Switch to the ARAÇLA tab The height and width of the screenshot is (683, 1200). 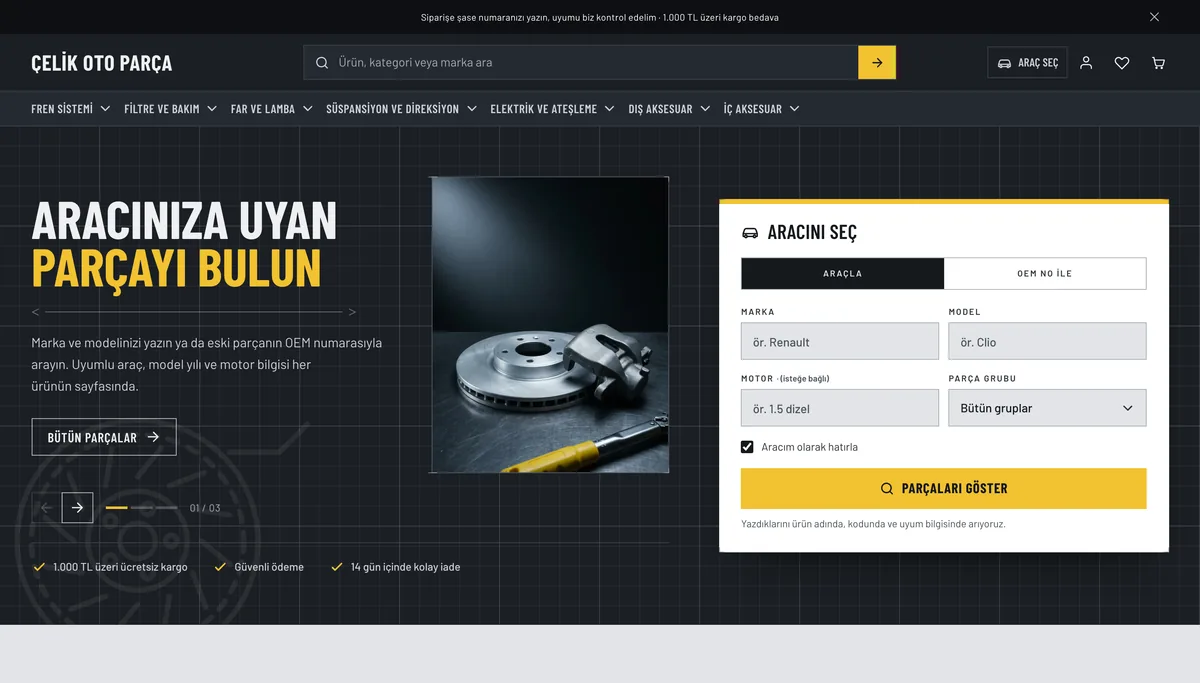click(842, 273)
